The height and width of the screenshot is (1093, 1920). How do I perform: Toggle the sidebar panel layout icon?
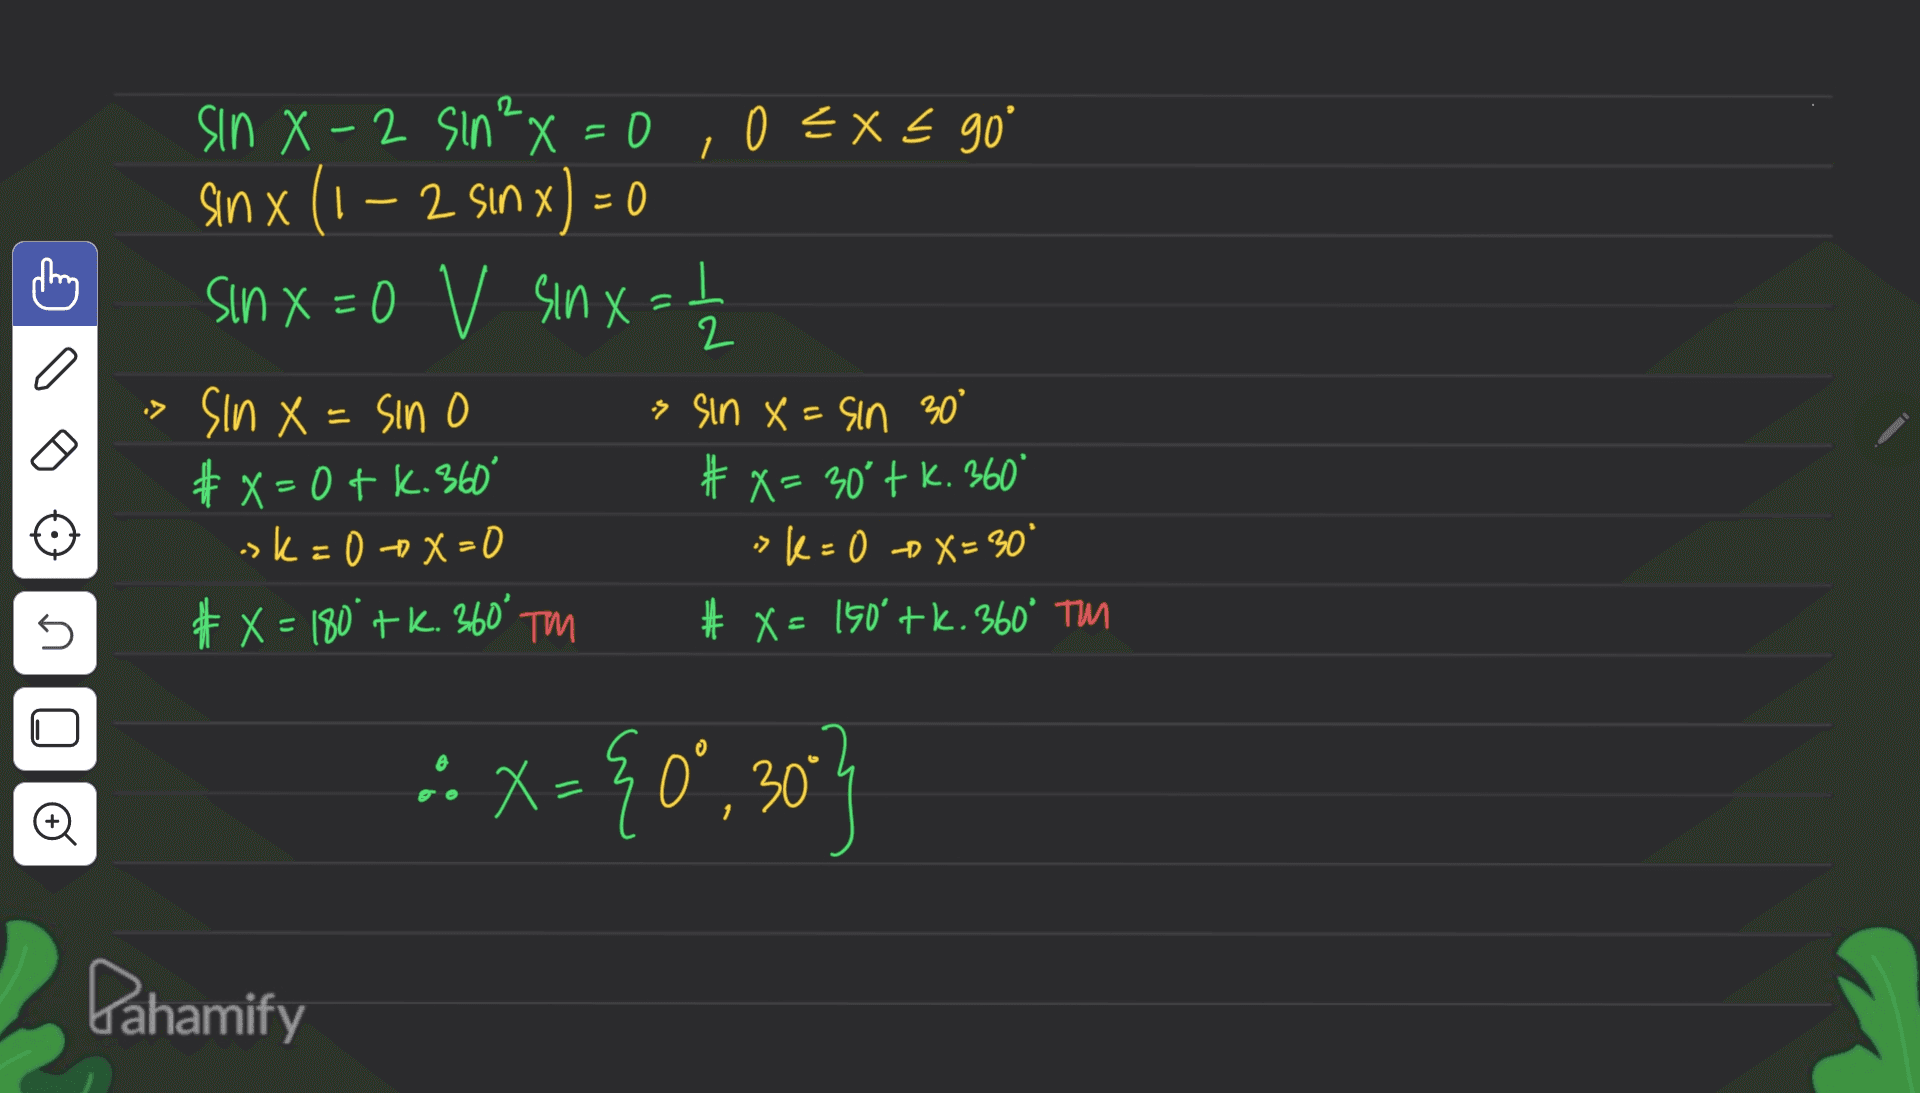pos(55,728)
